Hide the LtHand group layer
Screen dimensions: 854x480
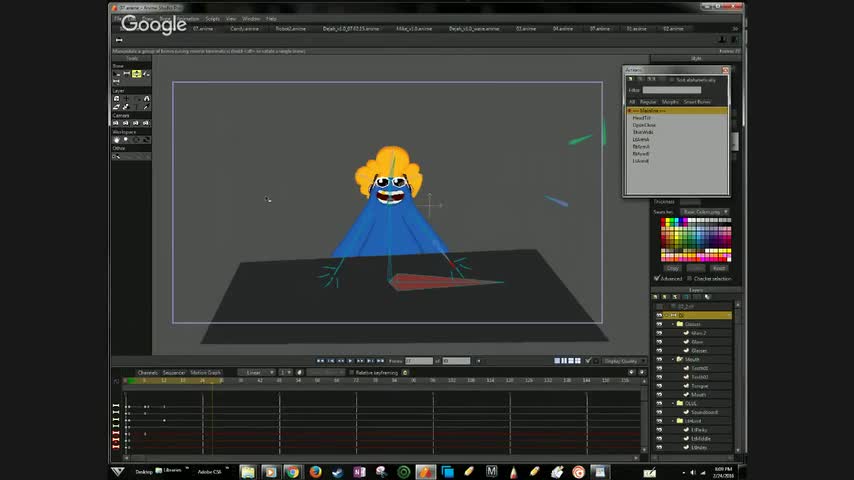(x=659, y=421)
